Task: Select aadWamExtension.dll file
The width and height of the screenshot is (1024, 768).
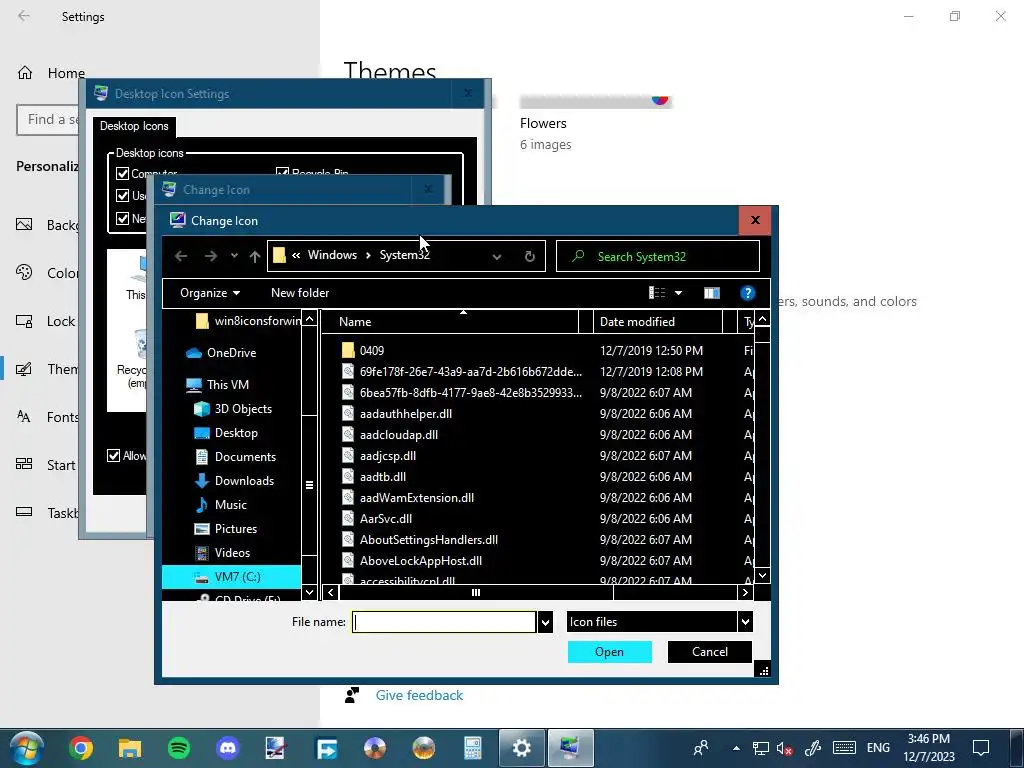Action: tap(417, 498)
